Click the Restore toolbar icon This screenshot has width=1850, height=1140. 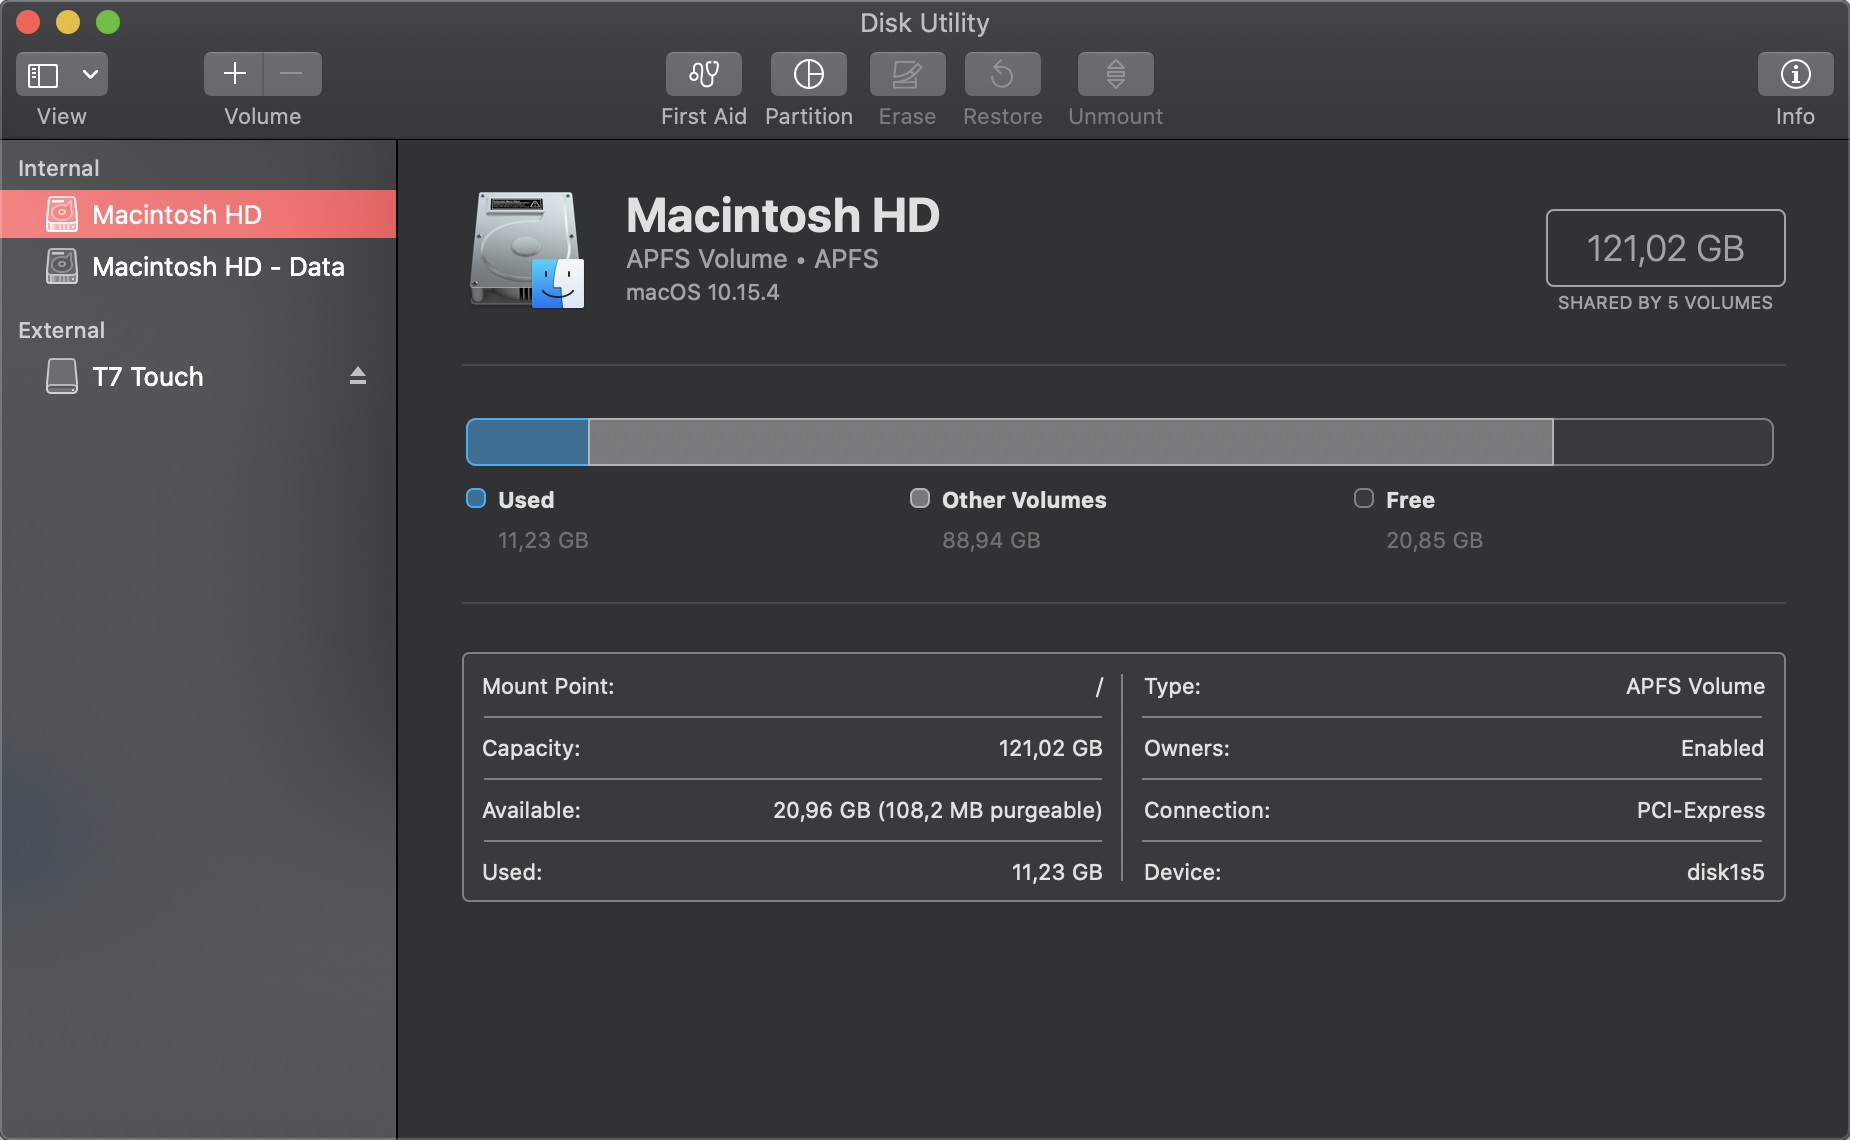click(x=1003, y=74)
